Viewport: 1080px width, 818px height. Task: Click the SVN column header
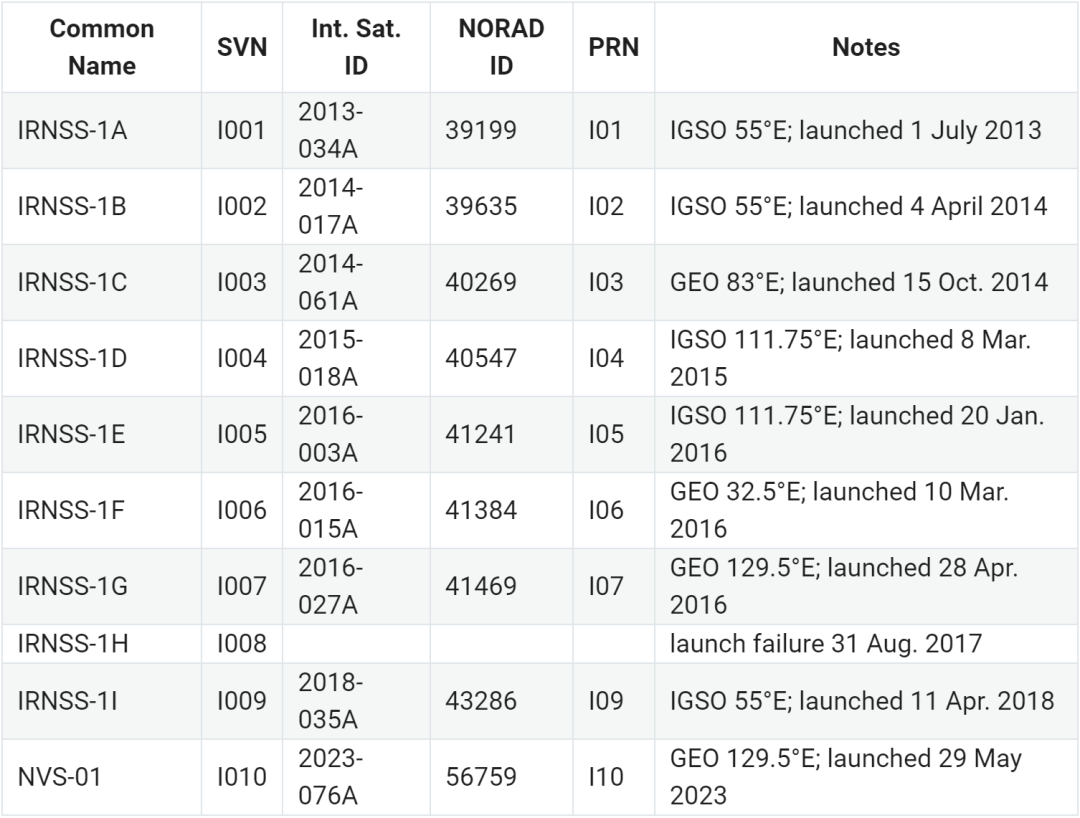pyautogui.click(x=242, y=47)
